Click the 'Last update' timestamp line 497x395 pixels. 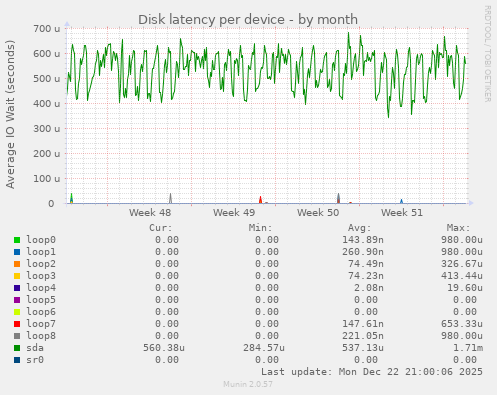(372, 372)
